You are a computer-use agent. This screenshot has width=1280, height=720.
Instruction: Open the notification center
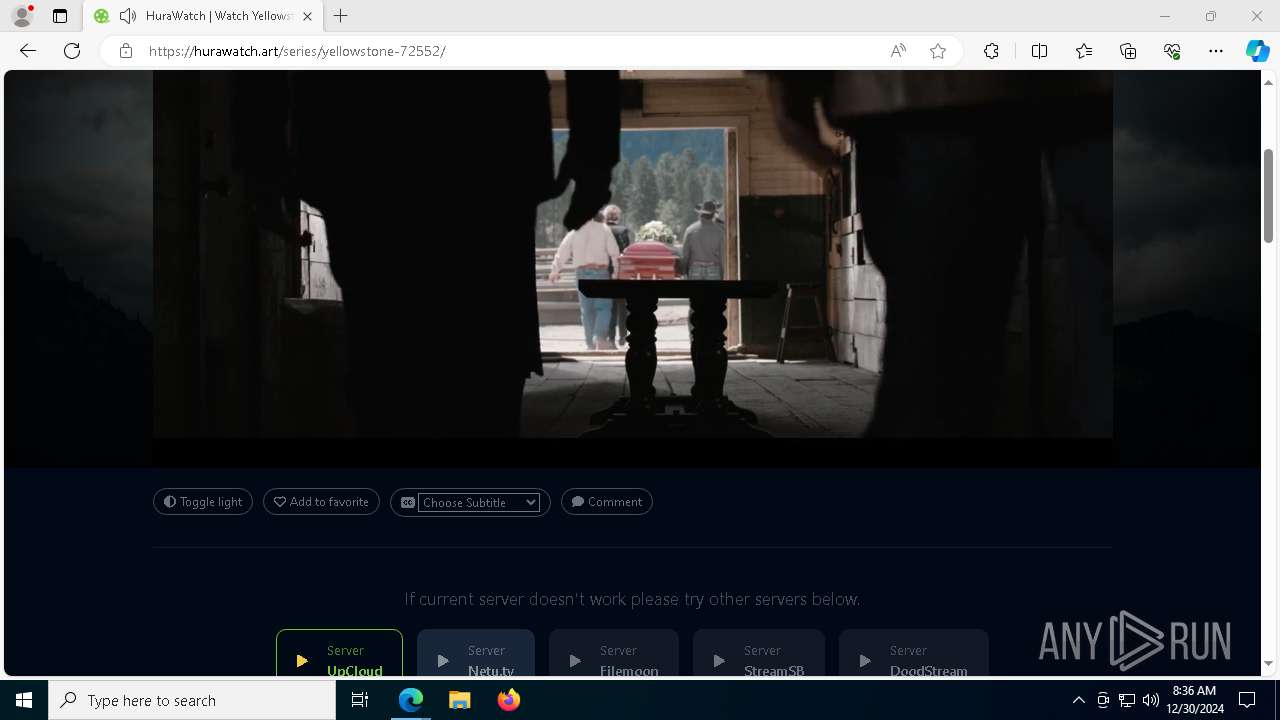click(1247, 700)
